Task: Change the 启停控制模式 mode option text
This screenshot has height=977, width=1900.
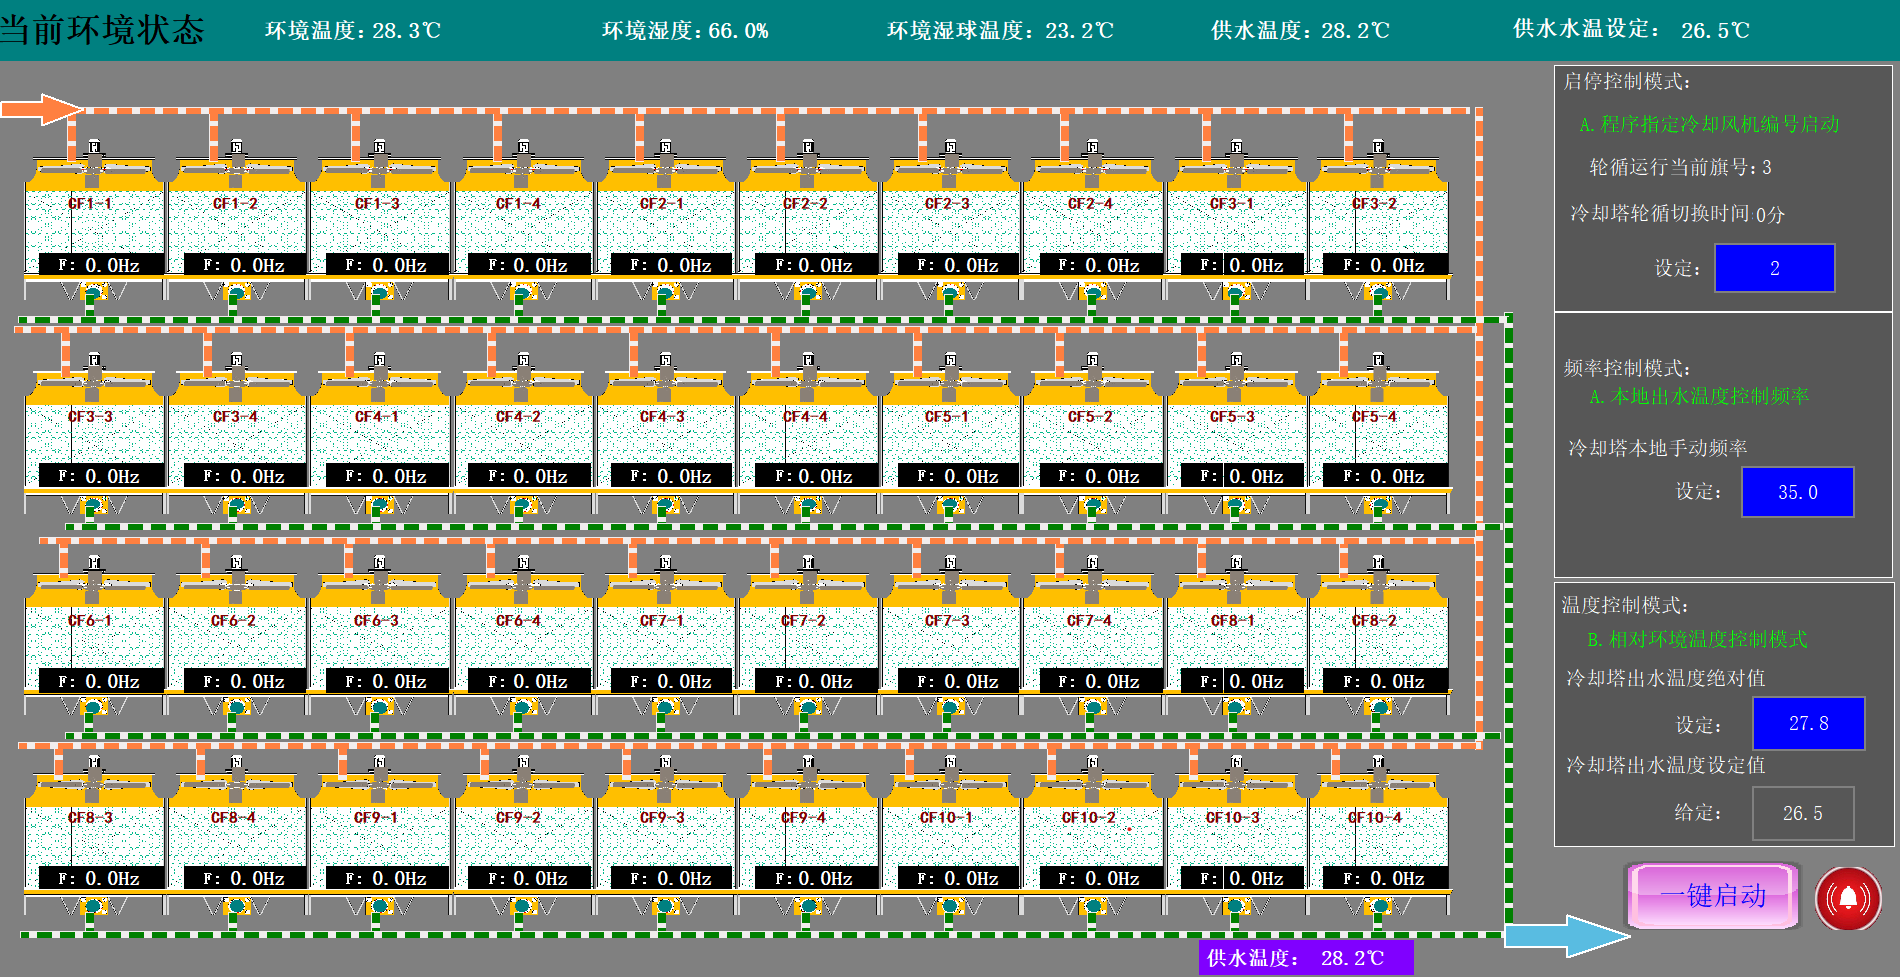Action: [1709, 125]
